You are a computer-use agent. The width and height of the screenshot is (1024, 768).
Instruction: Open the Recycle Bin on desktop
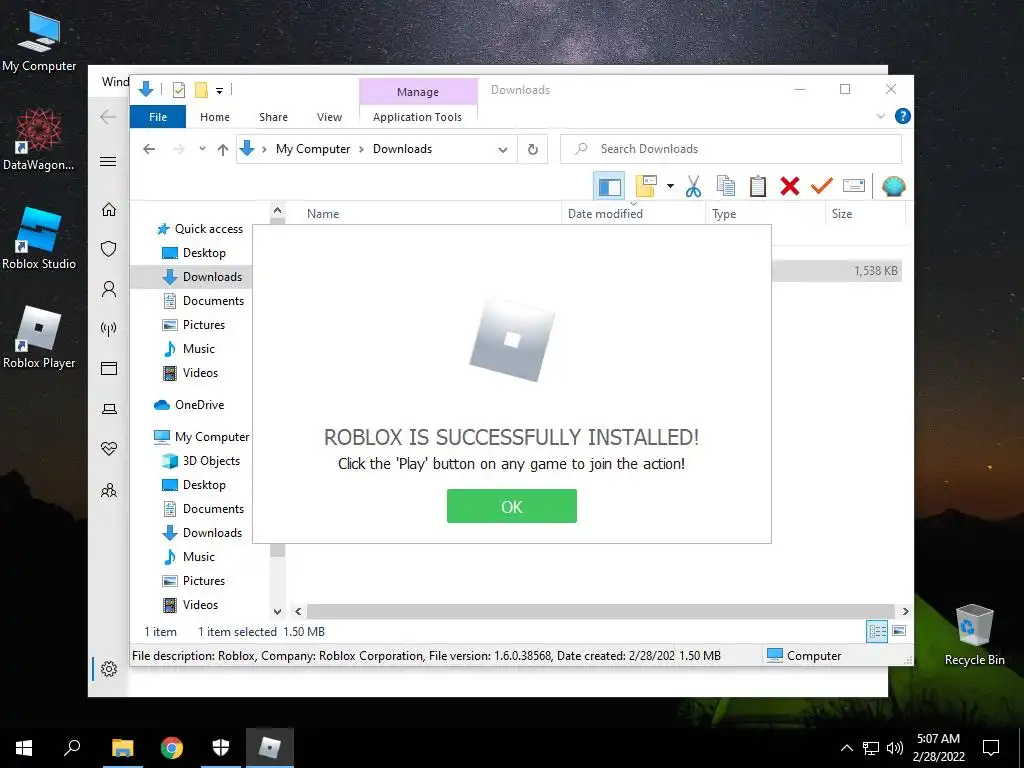click(x=974, y=635)
